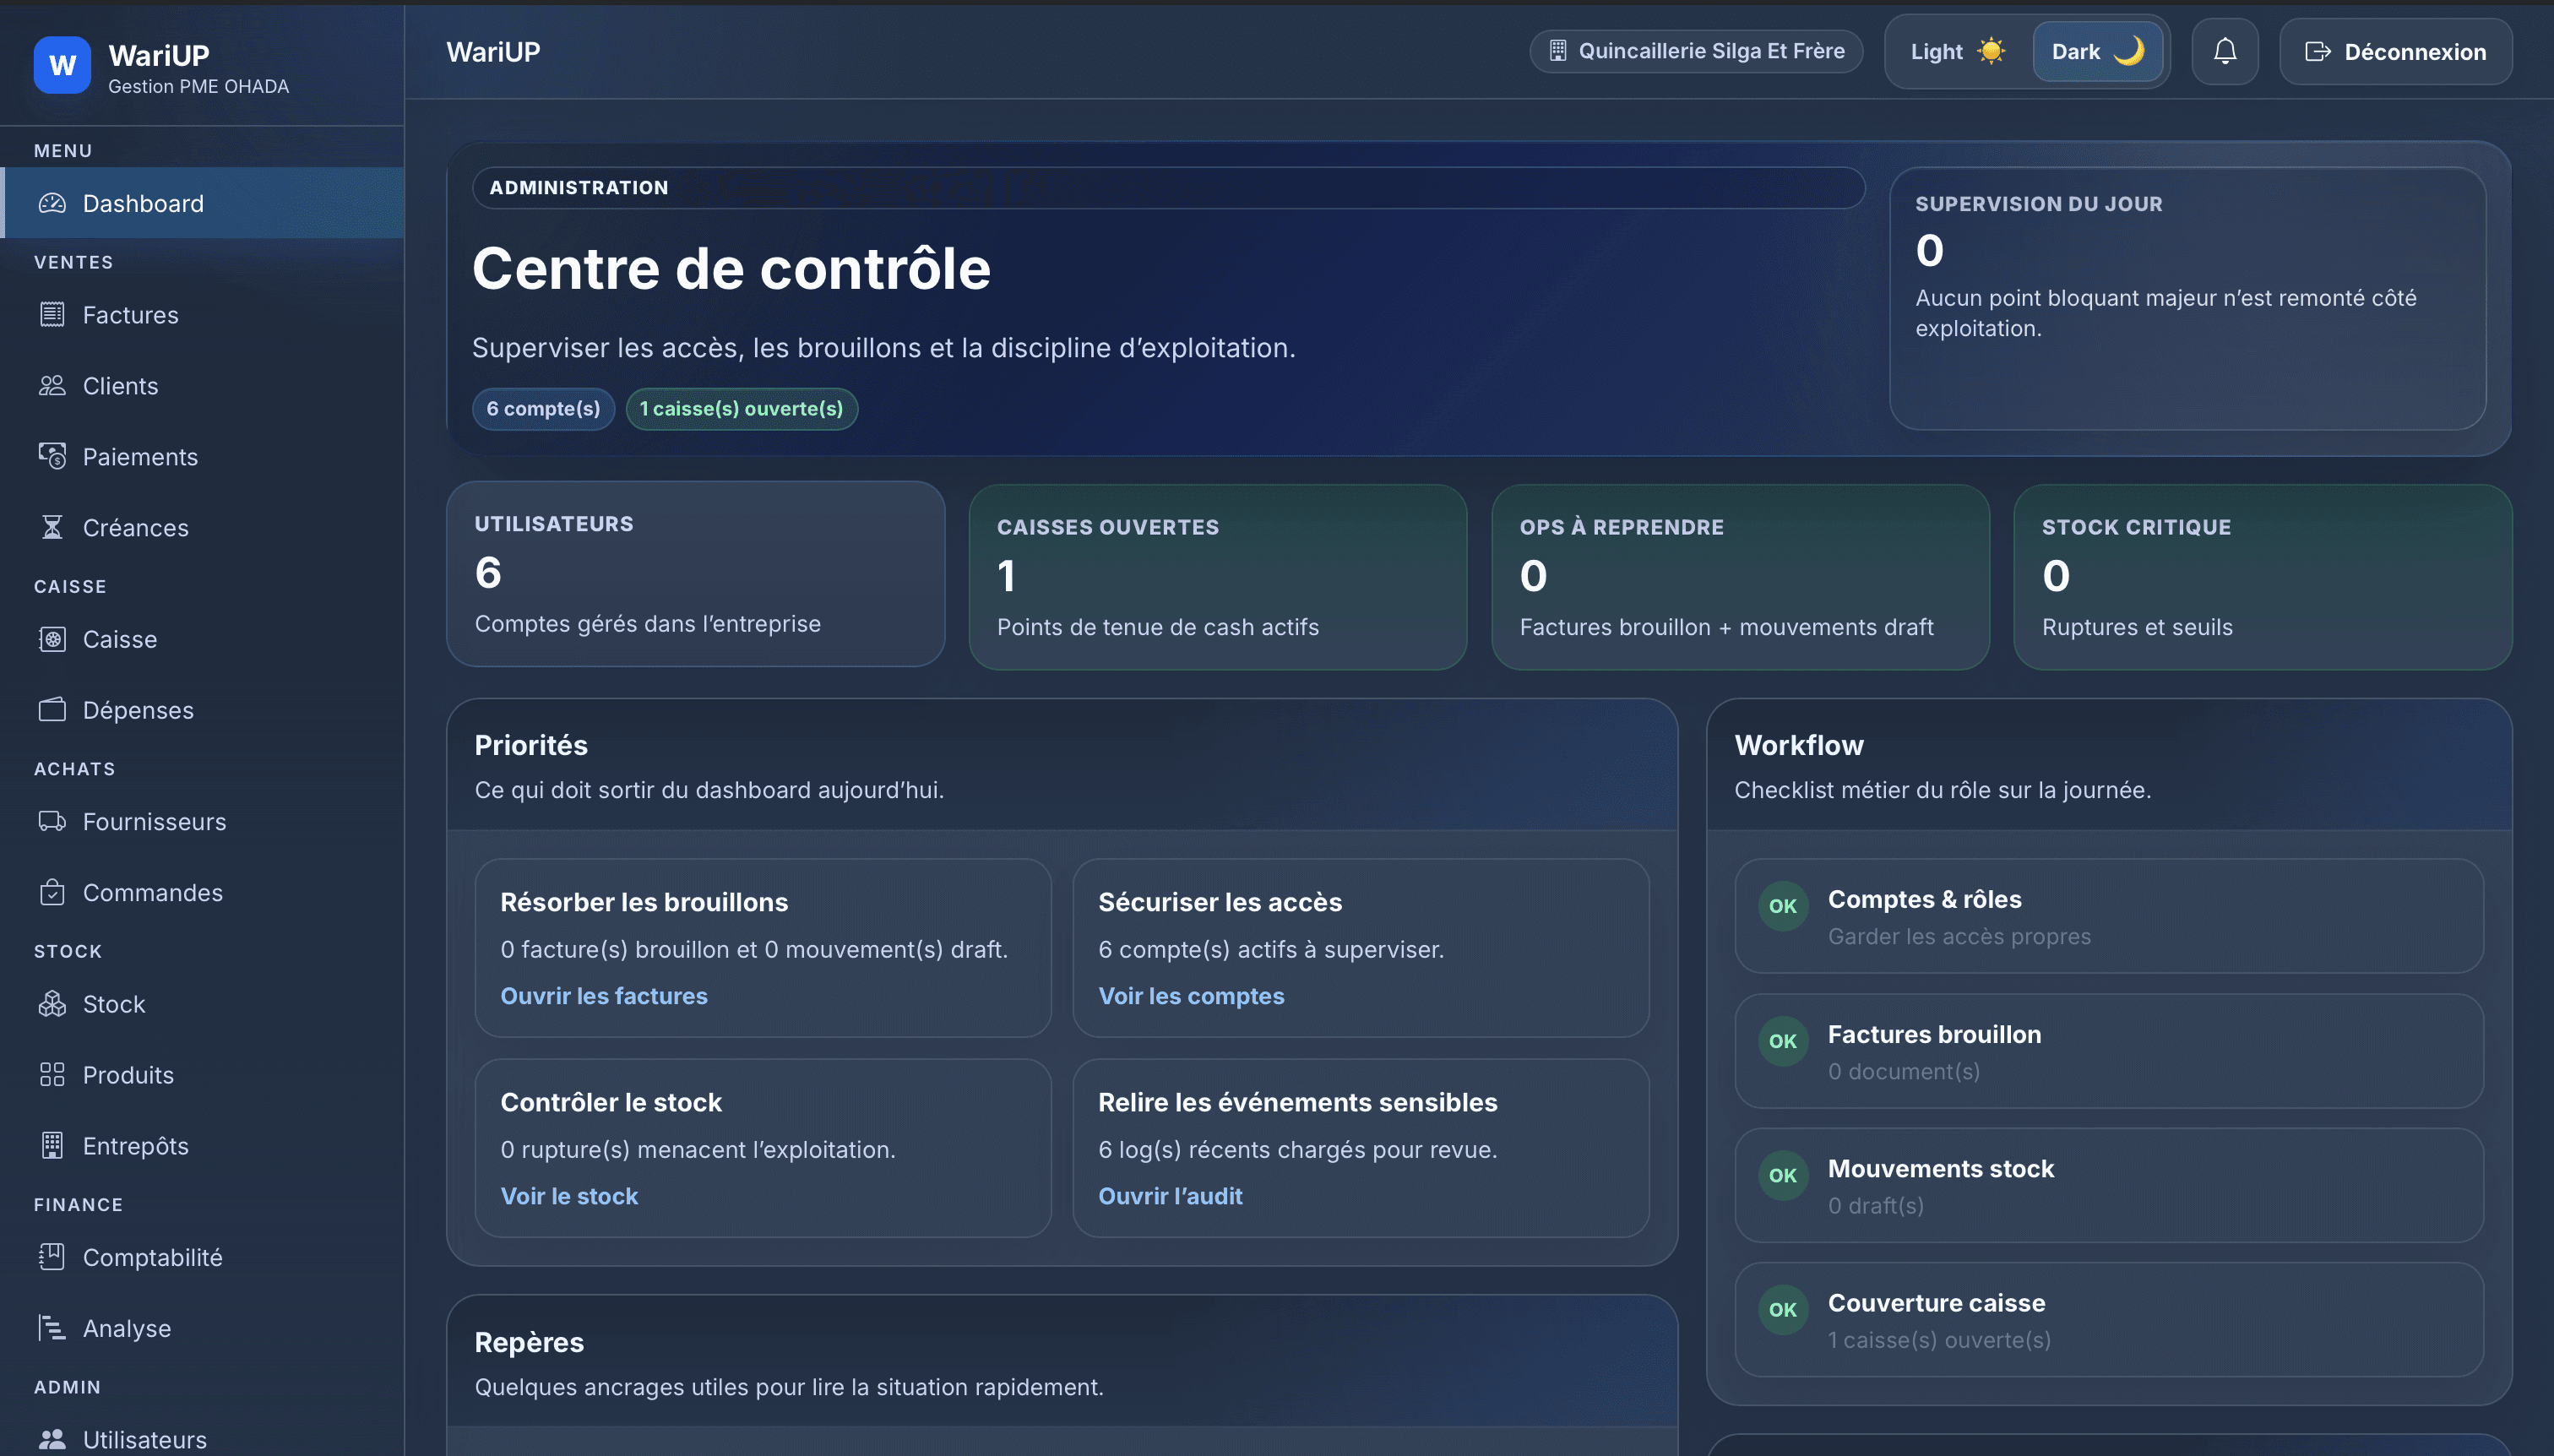Viewport: 2554px width, 1456px height.
Task: Follow the Voir les comptes link
Action: pos(1191,996)
